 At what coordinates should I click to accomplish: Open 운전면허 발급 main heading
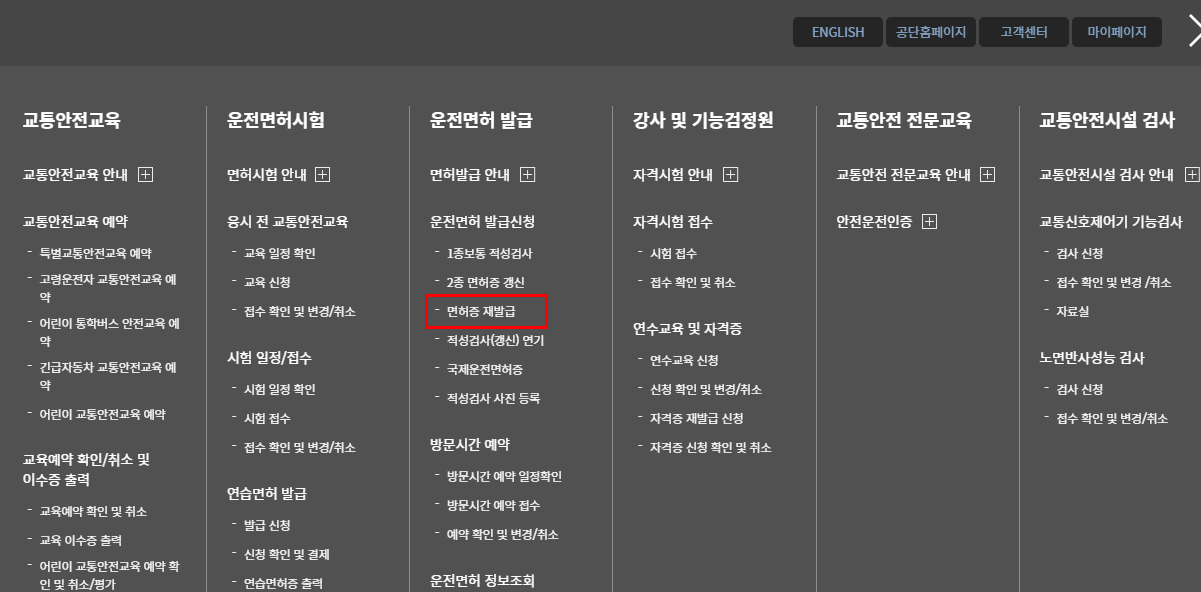pyautogui.click(x=481, y=121)
